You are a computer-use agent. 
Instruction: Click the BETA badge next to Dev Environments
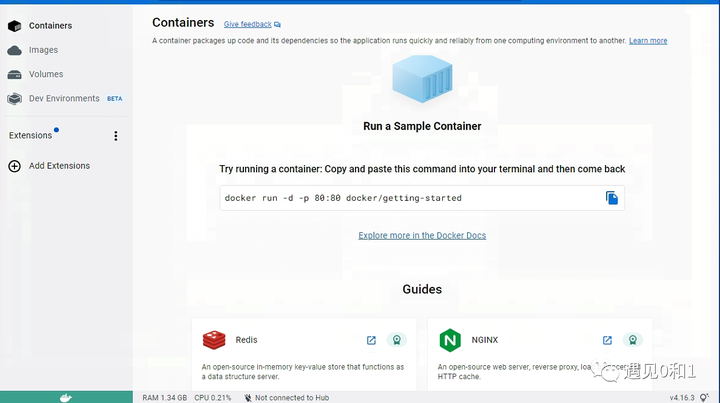(115, 99)
